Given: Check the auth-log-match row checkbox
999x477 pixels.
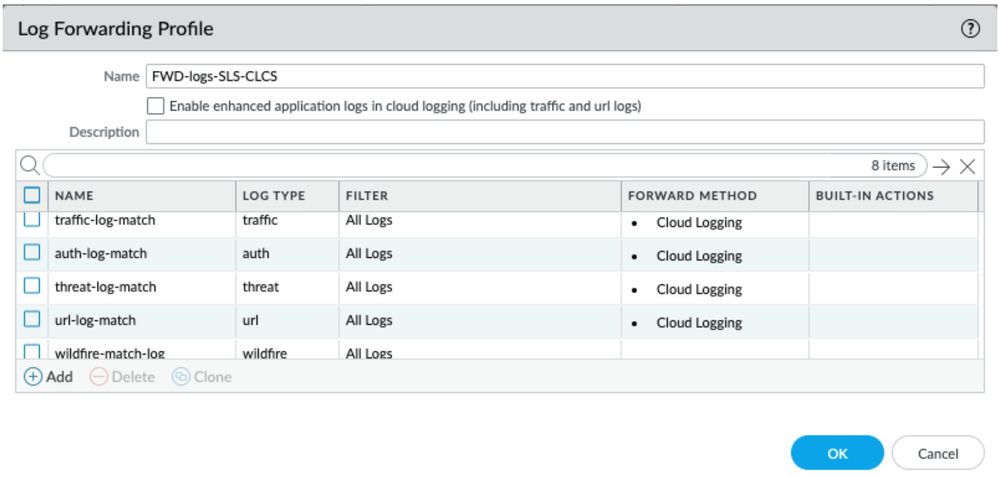Looking at the screenshot, I should [32, 253].
